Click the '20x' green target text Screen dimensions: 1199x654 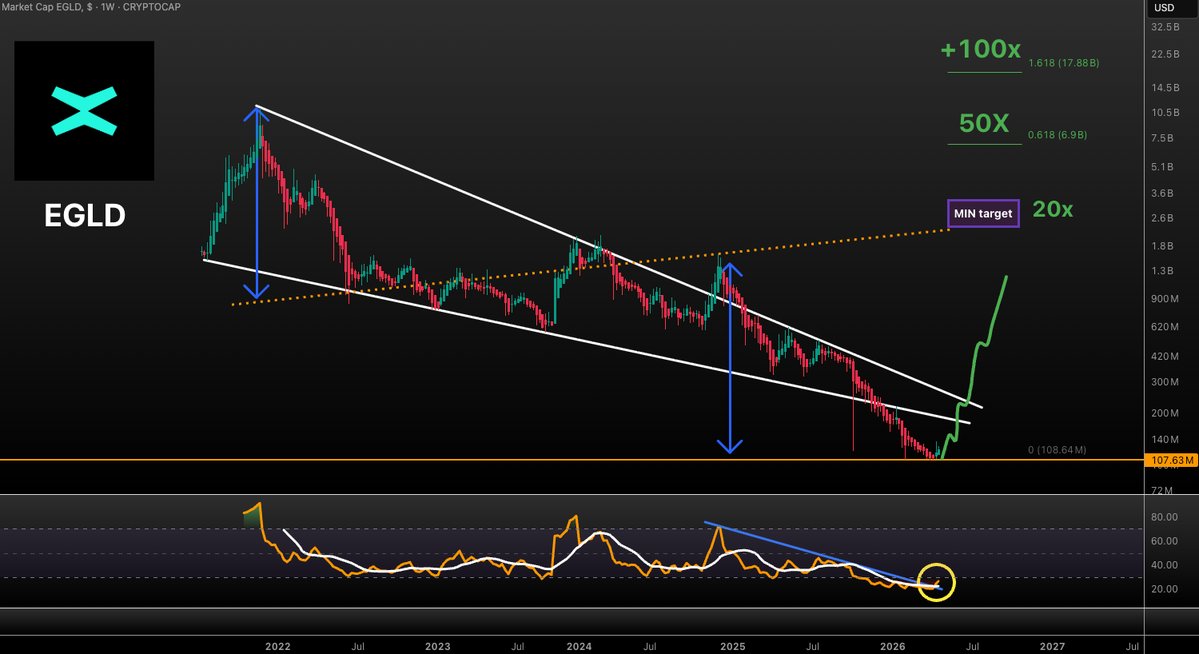[1052, 209]
